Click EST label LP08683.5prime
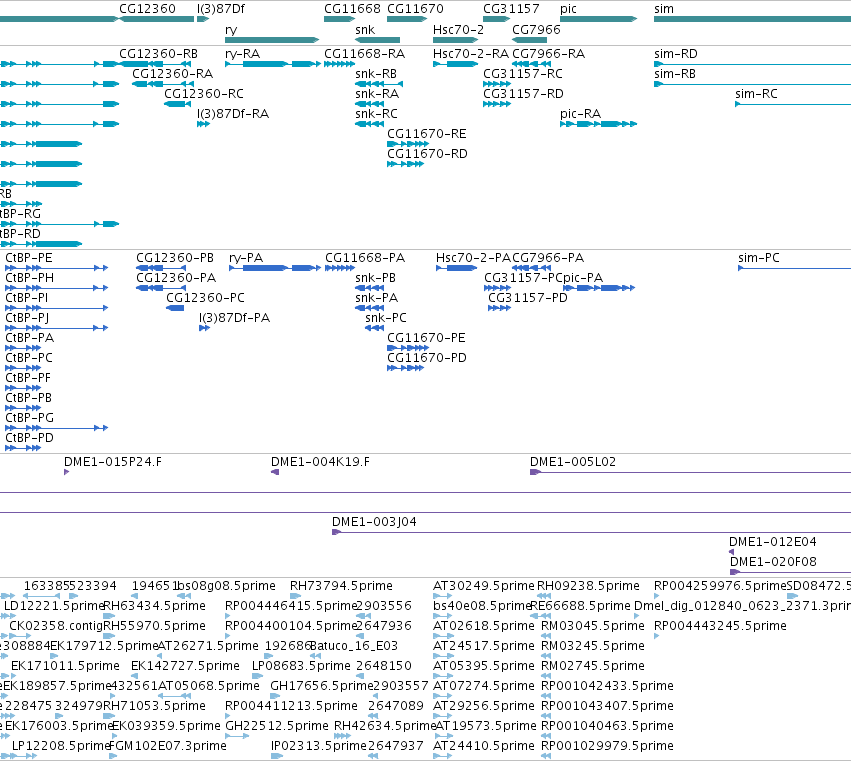 pyautogui.click(x=301, y=666)
